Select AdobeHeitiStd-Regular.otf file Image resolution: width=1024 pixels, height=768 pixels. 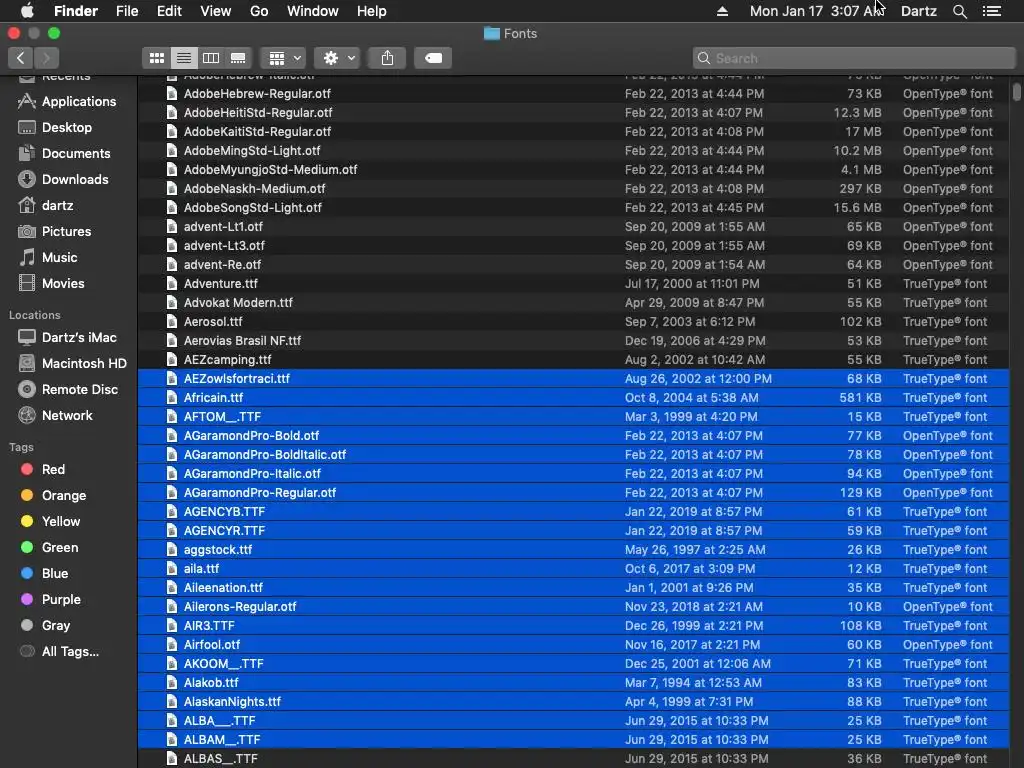point(573,112)
